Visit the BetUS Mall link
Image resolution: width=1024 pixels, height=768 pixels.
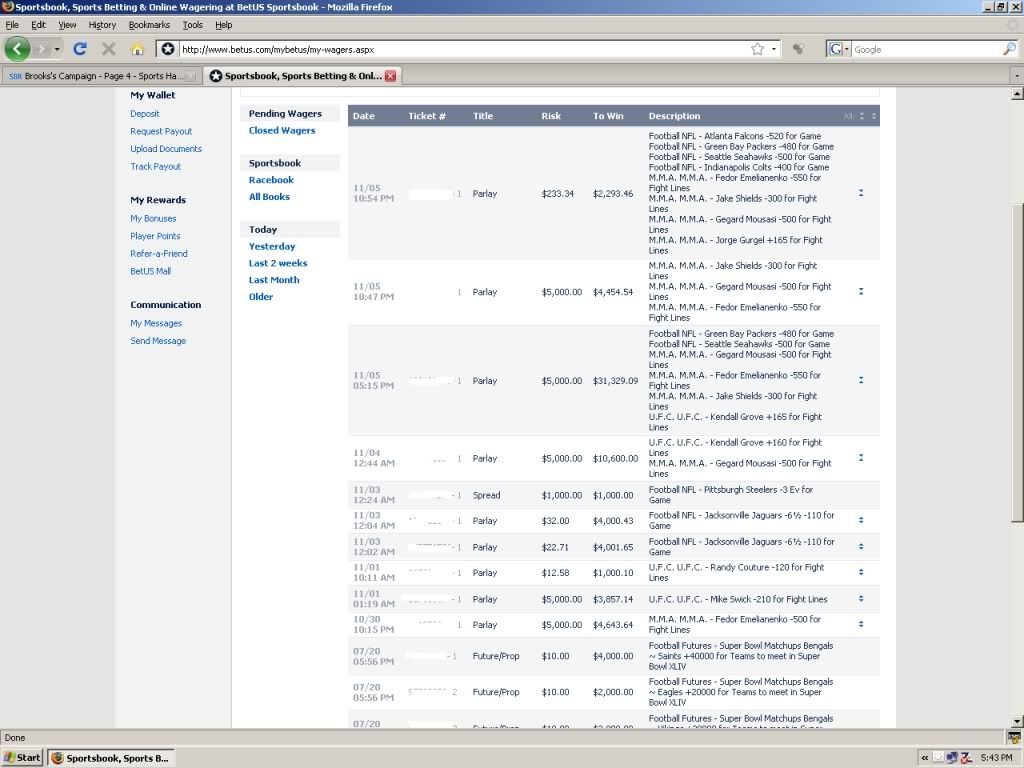pos(150,271)
